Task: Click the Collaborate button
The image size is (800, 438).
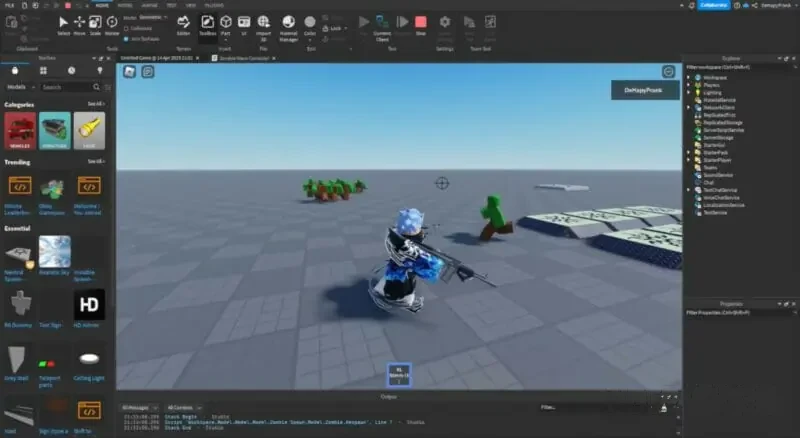Action: click(713, 5)
